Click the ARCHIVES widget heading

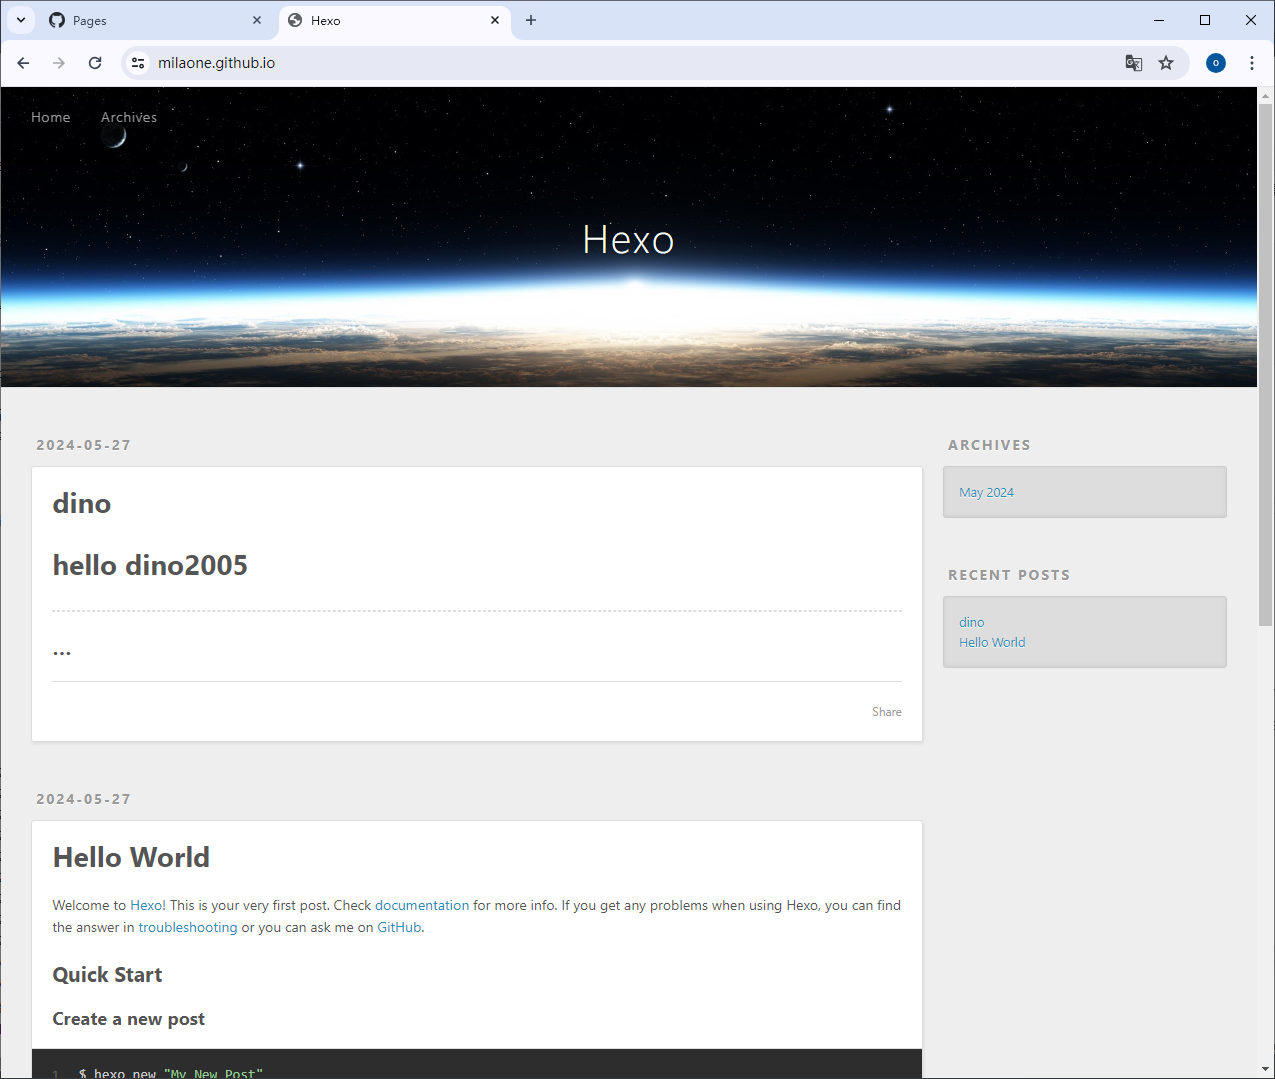(989, 445)
